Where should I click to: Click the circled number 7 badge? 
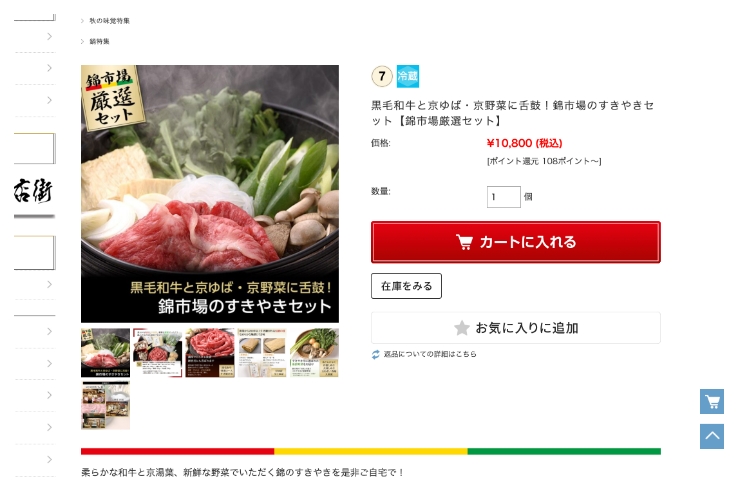point(382,76)
